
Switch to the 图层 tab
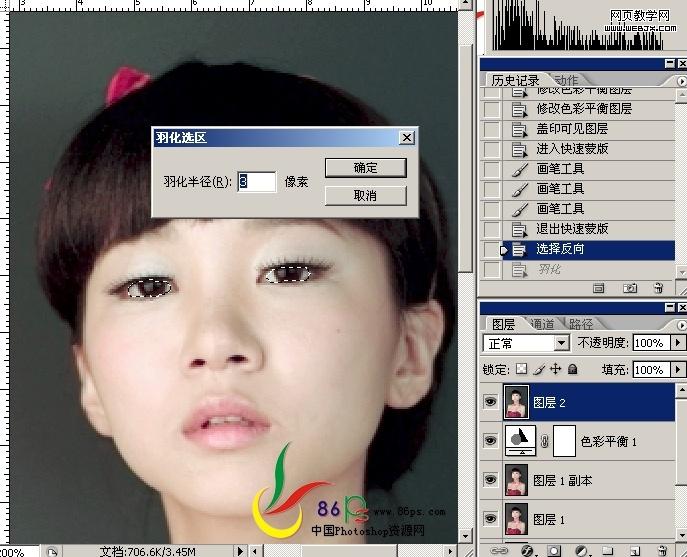coord(503,324)
